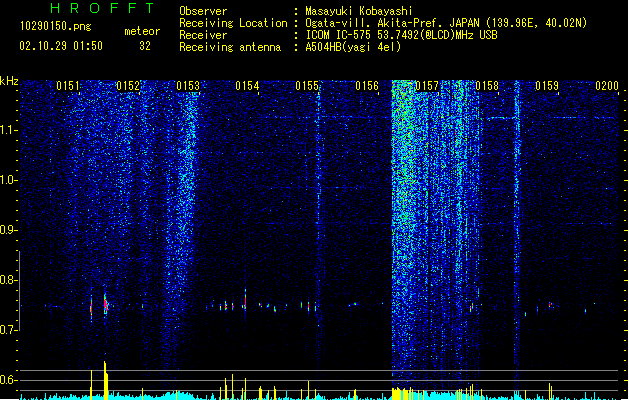Viewport: 629px width, 400px height.
Task: Click the 0.7 kHz axis label
Action: pyautogui.click(x=9, y=330)
